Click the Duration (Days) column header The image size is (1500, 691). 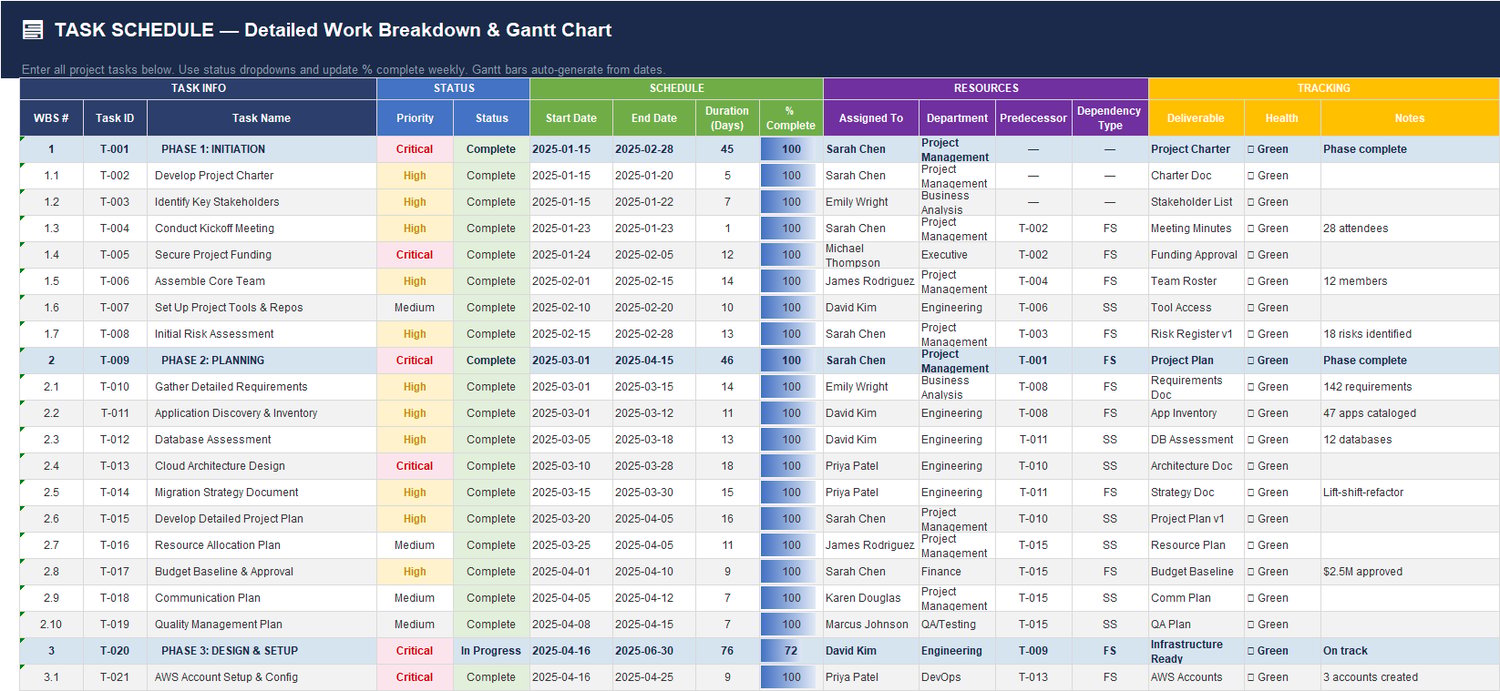tap(727, 118)
